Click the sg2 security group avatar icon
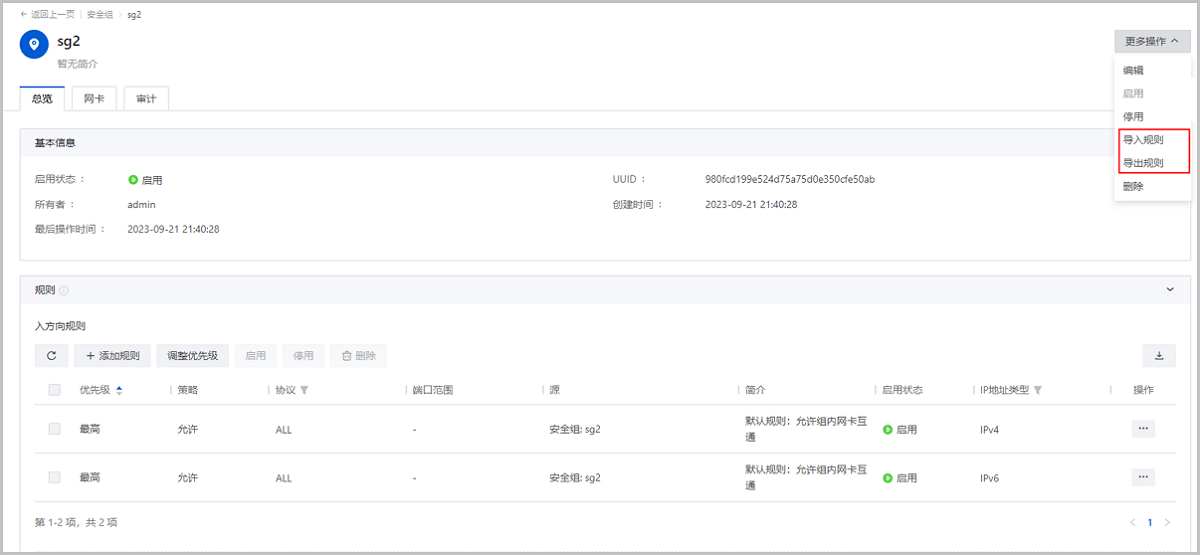Image resolution: width=1200 pixels, height=555 pixels. click(34, 44)
